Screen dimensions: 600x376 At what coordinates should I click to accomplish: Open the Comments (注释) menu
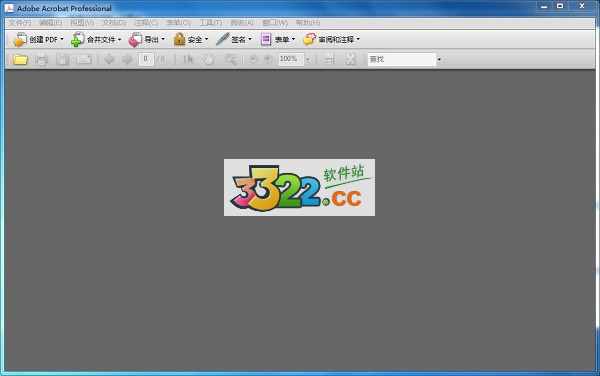pyautogui.click(x=146, y=23)
